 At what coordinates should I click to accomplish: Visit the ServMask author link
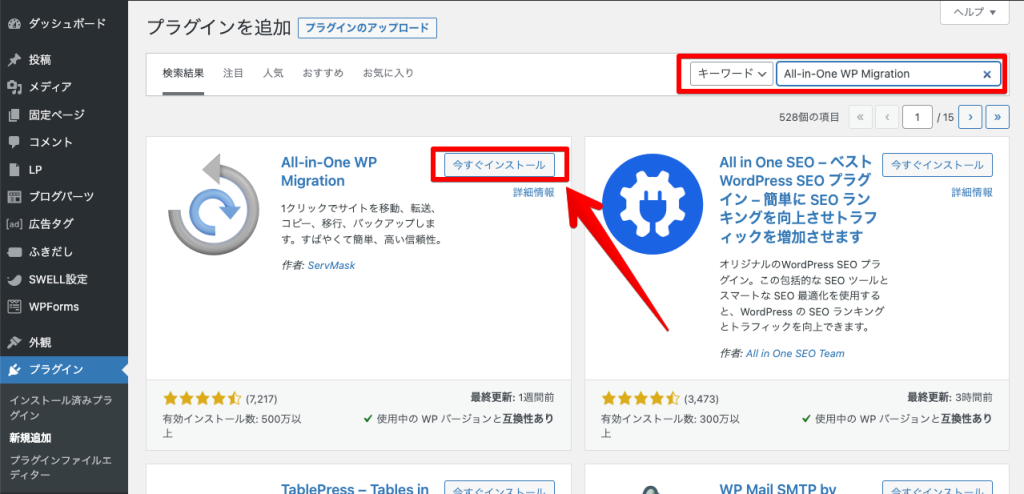pos(331,265)
